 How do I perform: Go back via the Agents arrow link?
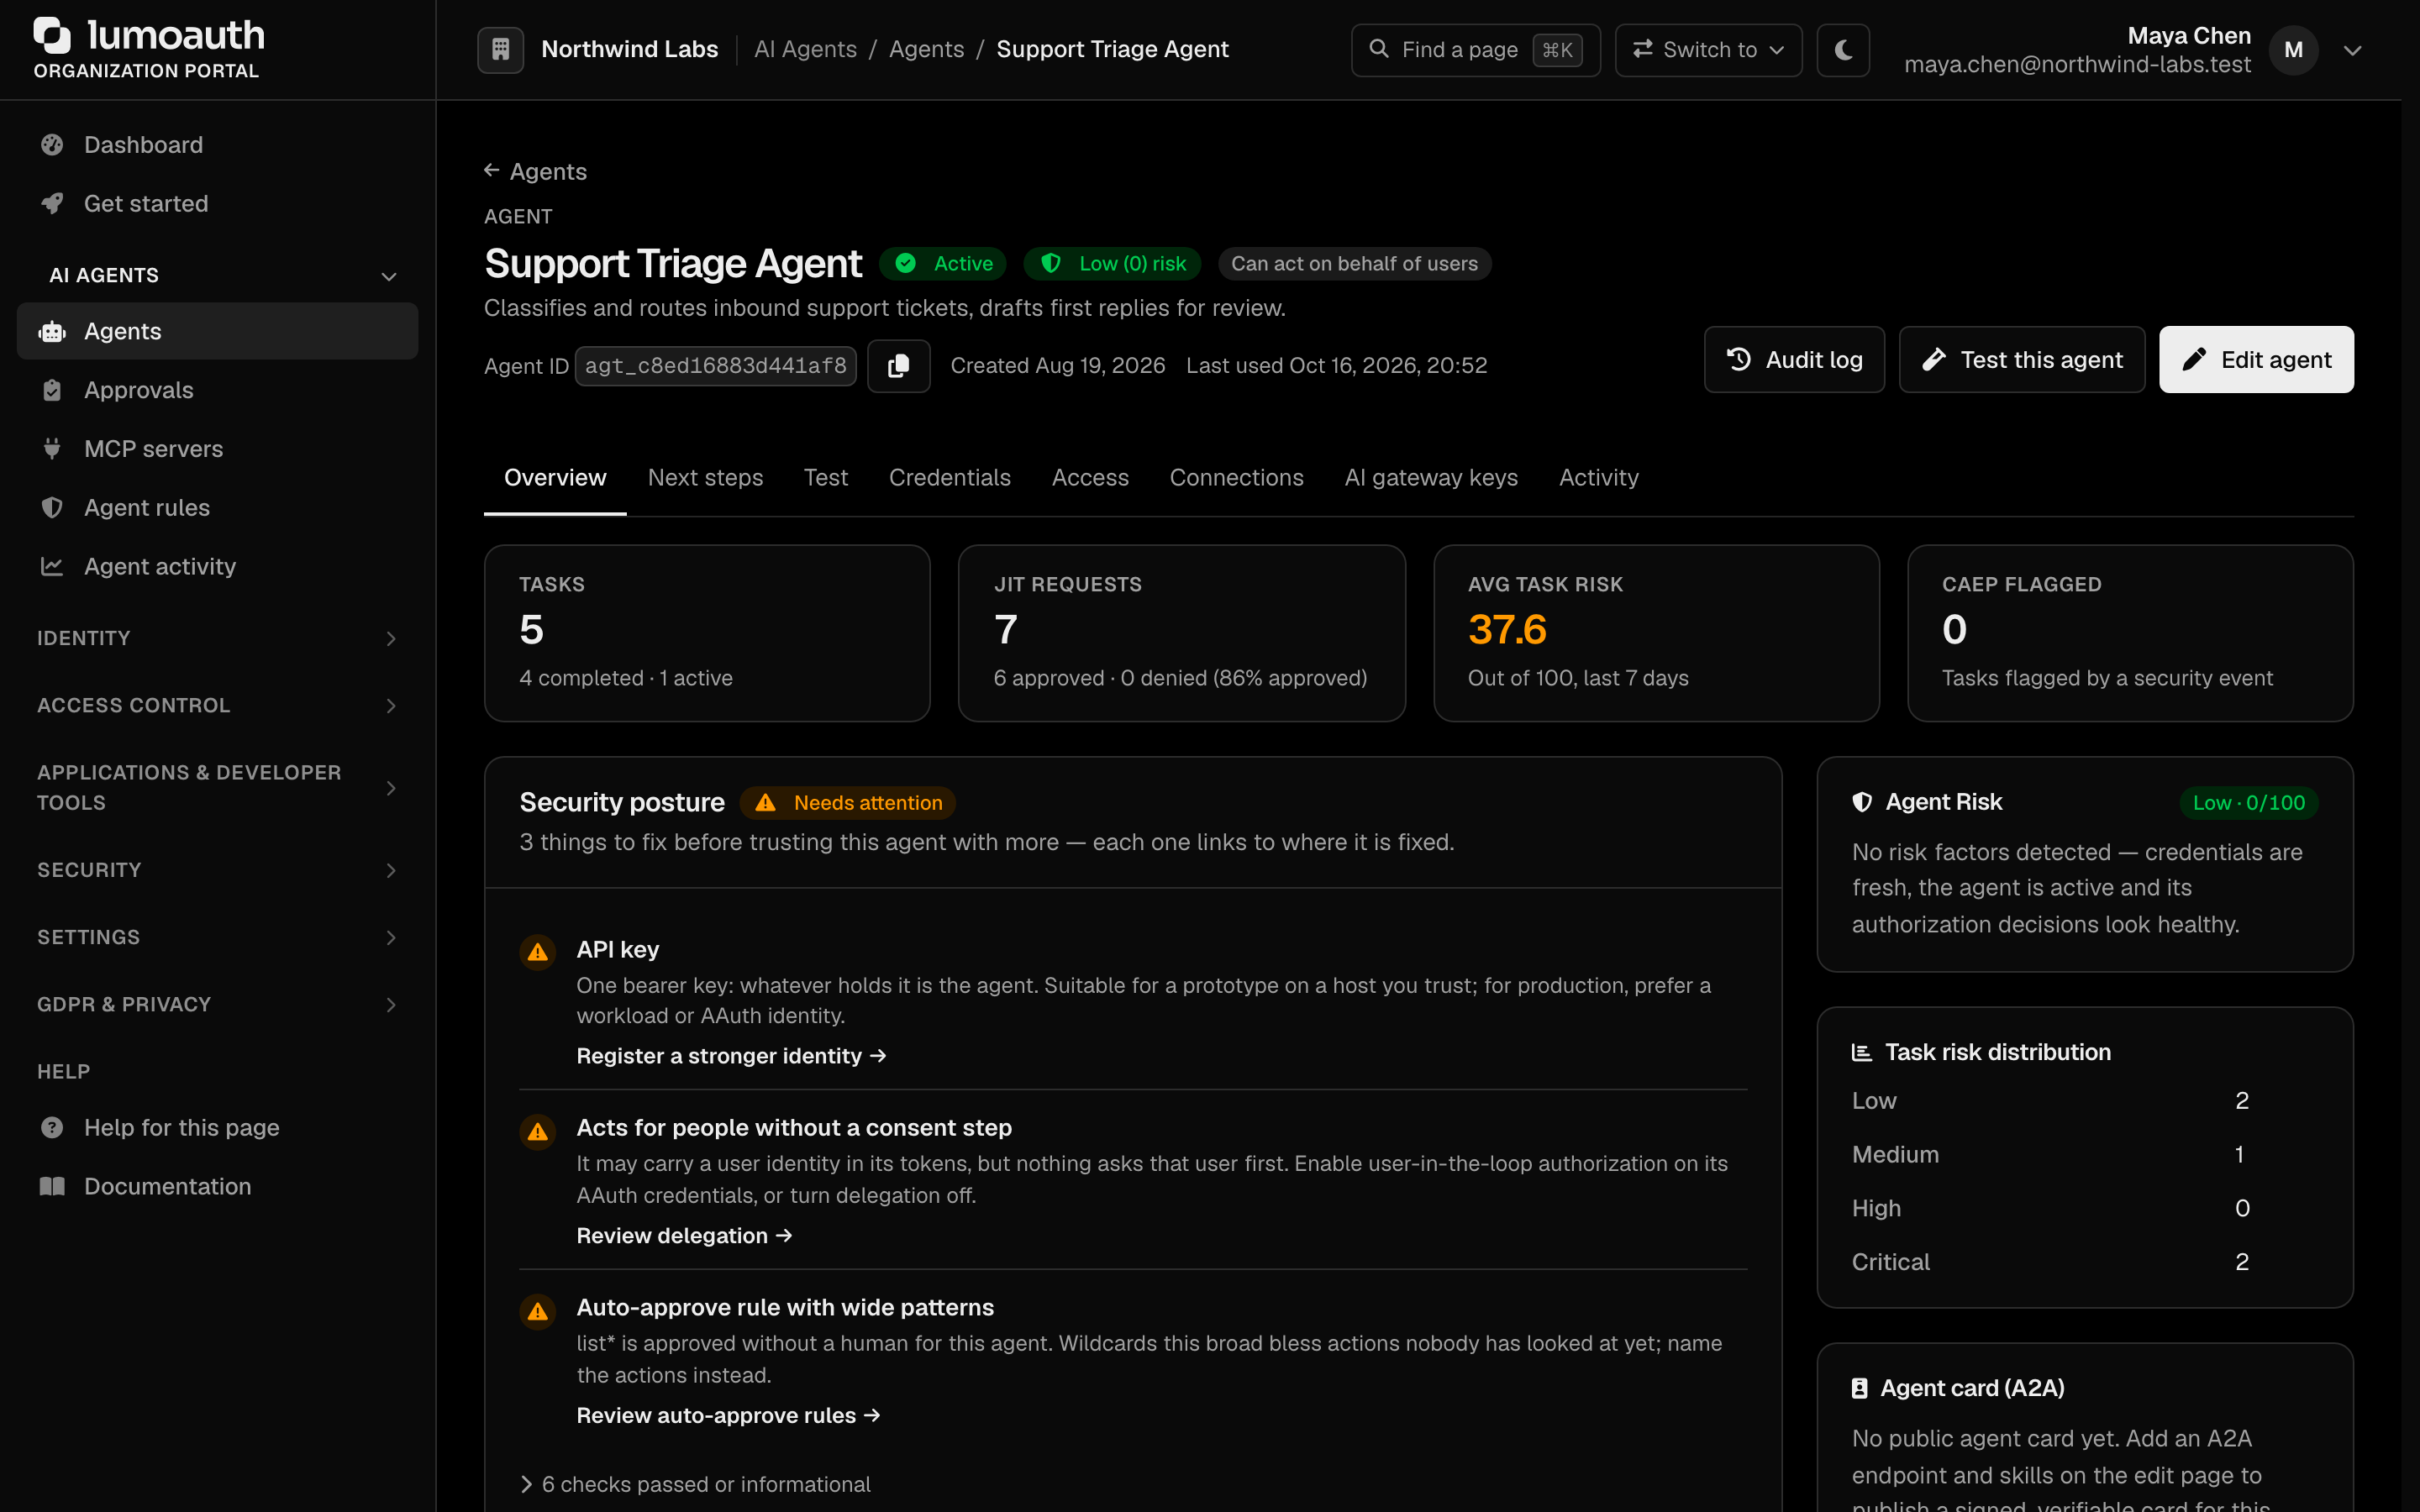535,171
